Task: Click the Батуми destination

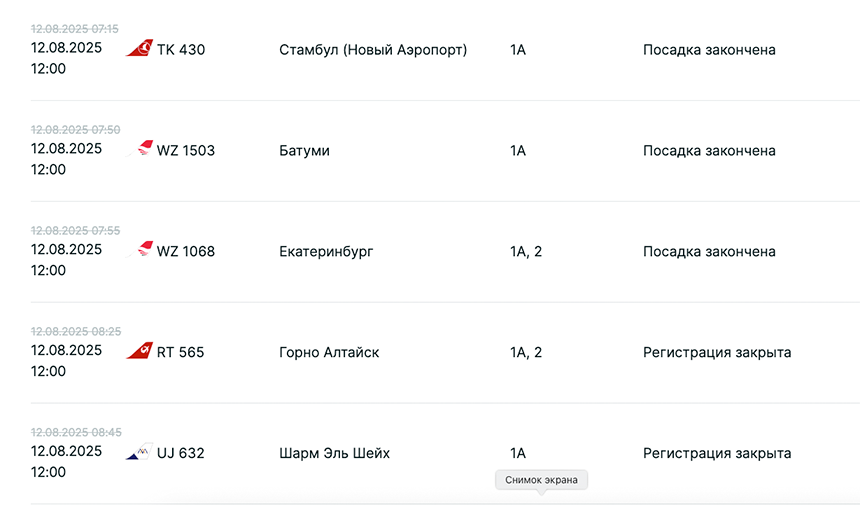Action: point(304,151)
